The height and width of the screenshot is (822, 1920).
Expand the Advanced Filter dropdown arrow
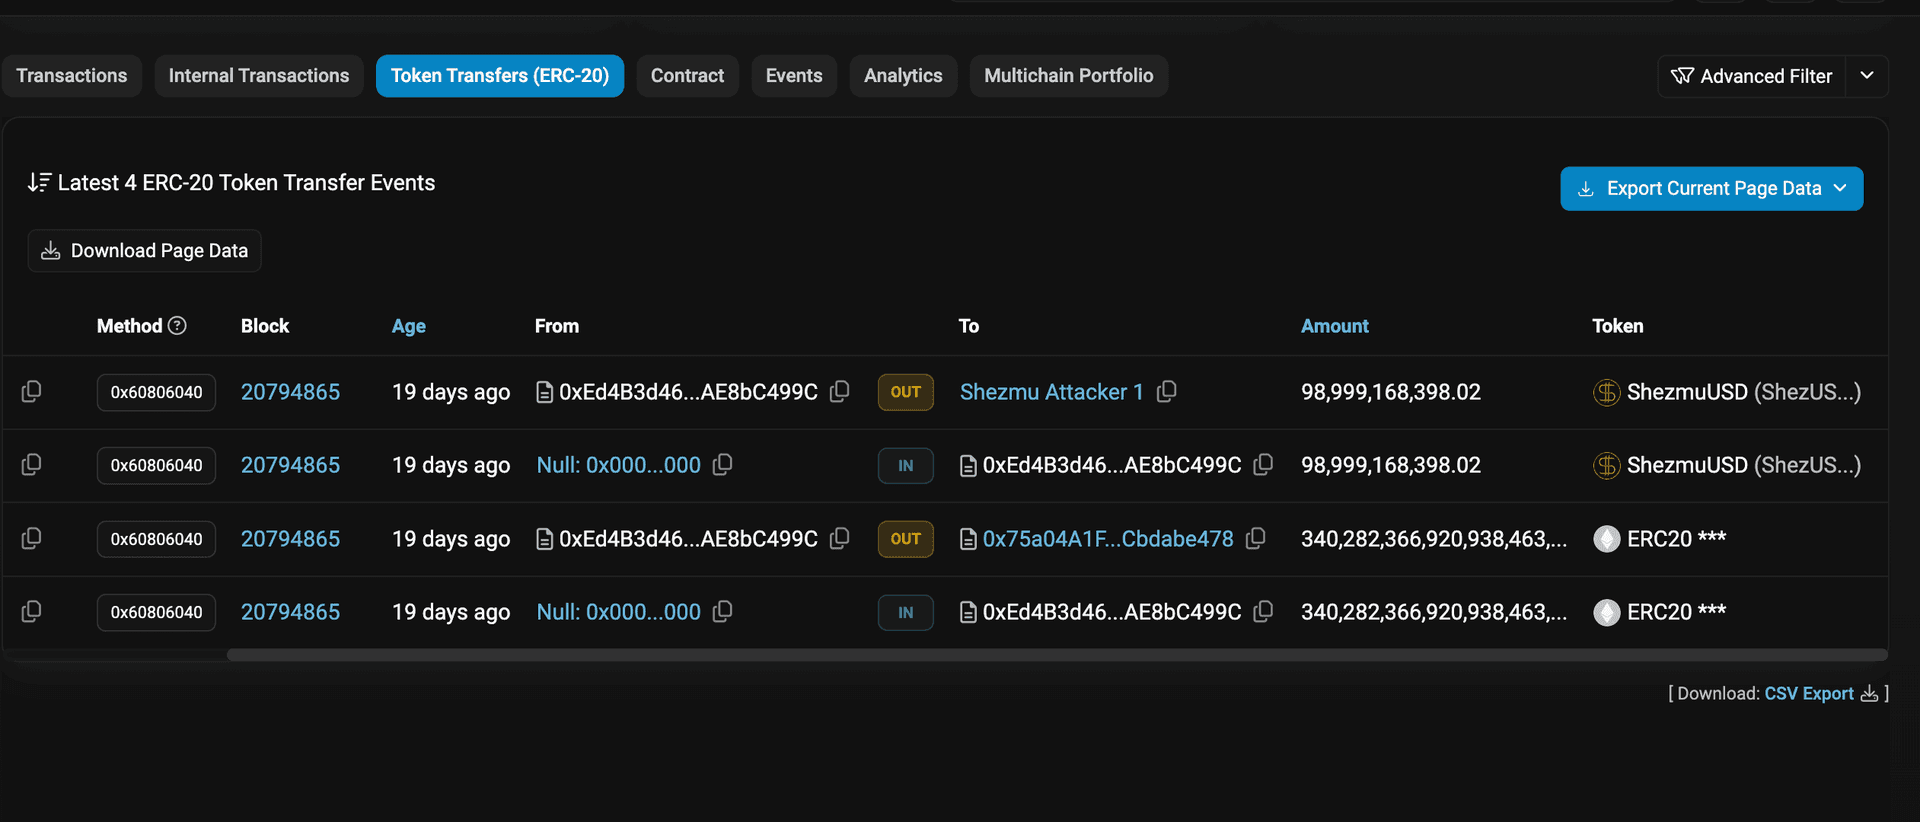(x=1866, y=76)
